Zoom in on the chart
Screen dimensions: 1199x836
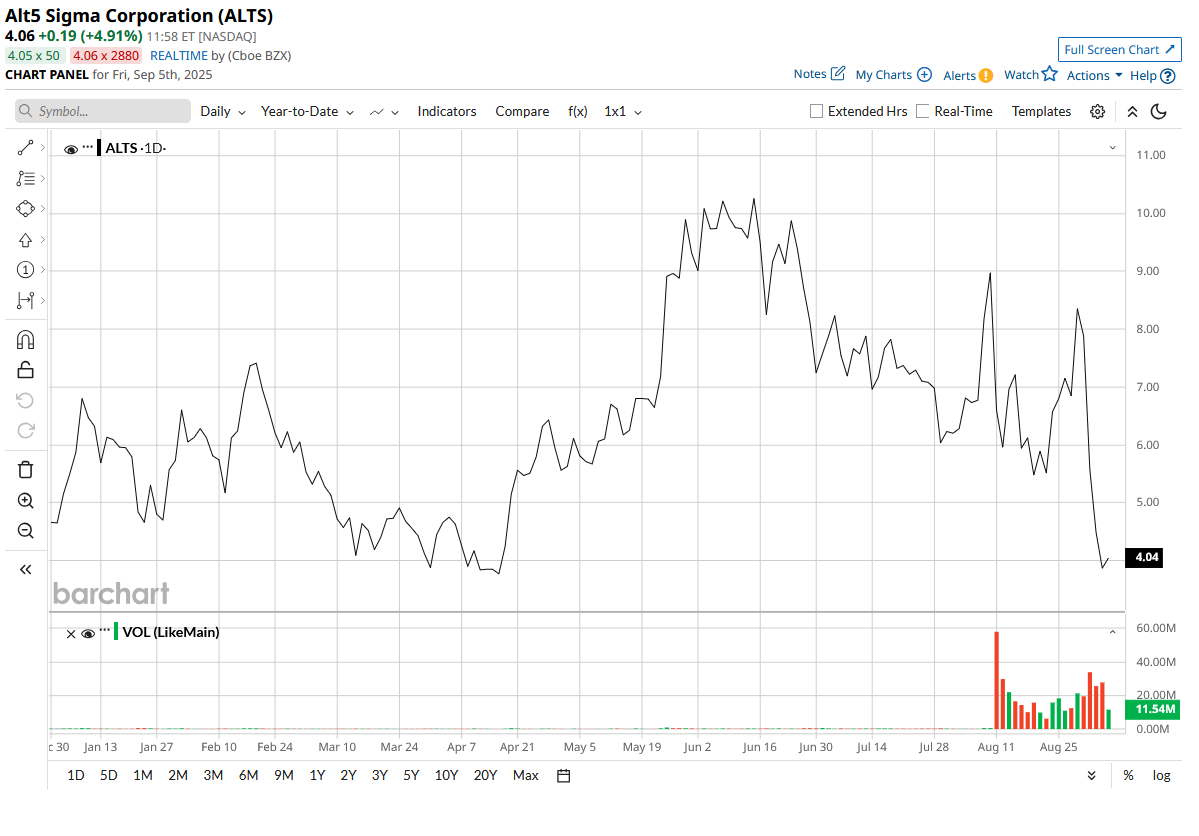click(25, 500)
